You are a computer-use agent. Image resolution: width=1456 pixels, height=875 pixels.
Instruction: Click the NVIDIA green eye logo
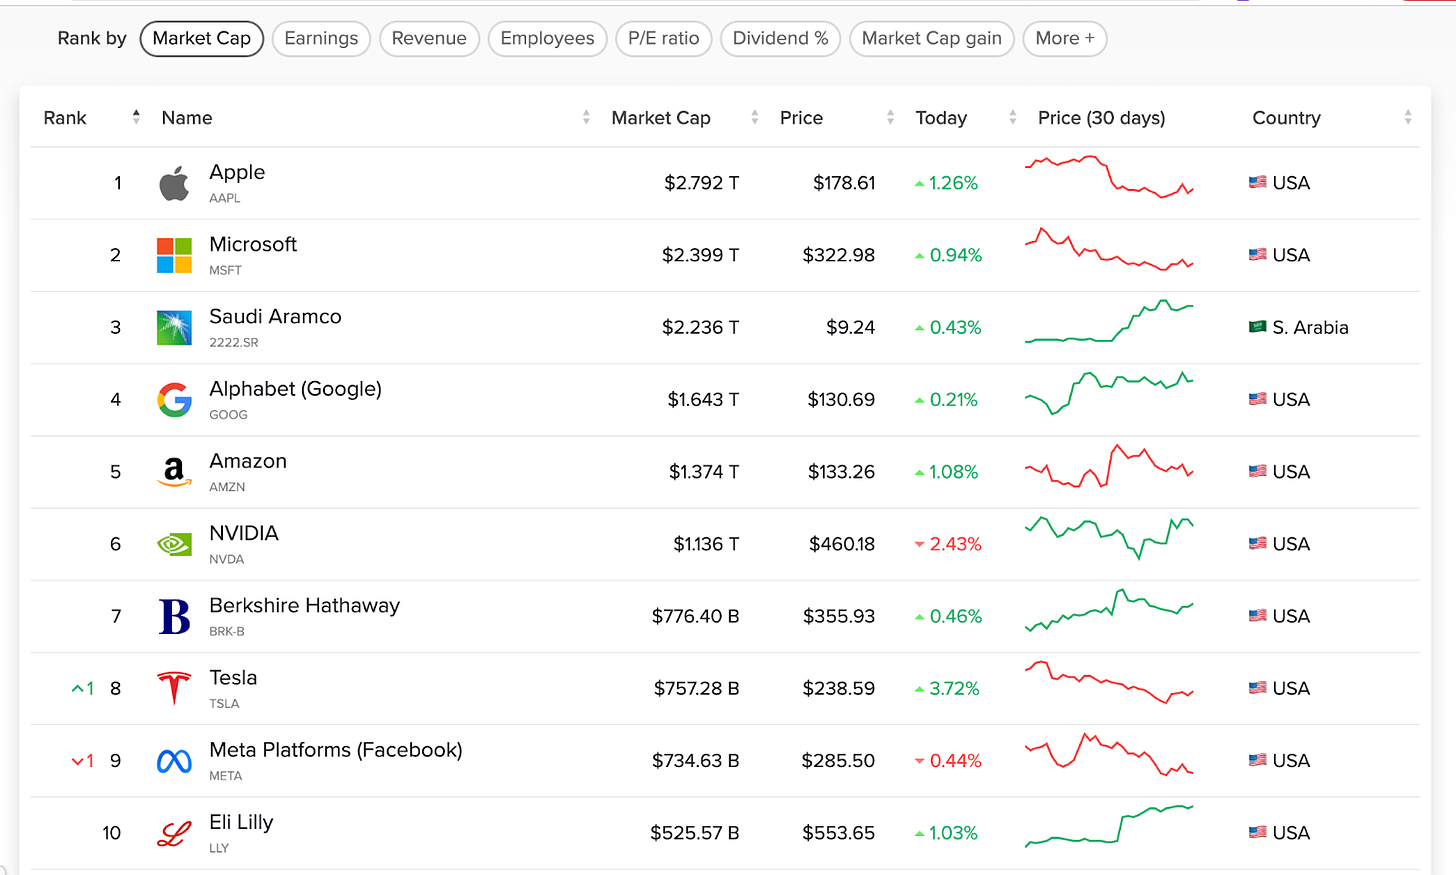click(174, 544)
